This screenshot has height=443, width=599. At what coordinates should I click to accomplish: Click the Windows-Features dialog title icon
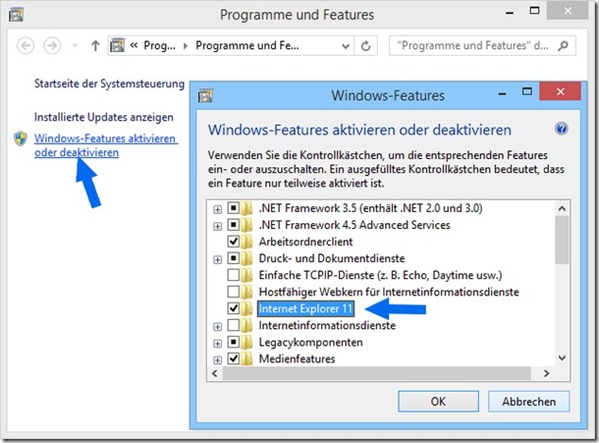(206, 95)
